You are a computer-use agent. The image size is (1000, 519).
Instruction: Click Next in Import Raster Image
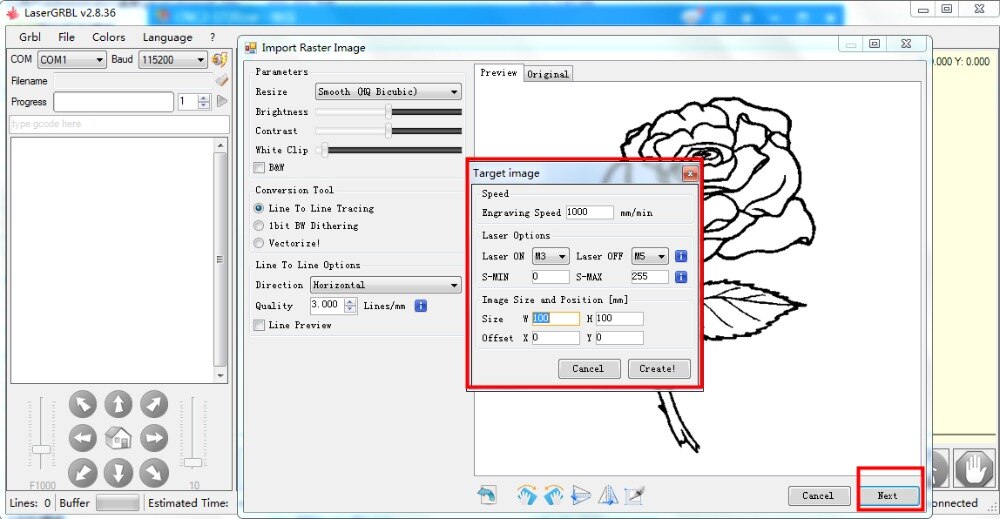pos(888,496)
